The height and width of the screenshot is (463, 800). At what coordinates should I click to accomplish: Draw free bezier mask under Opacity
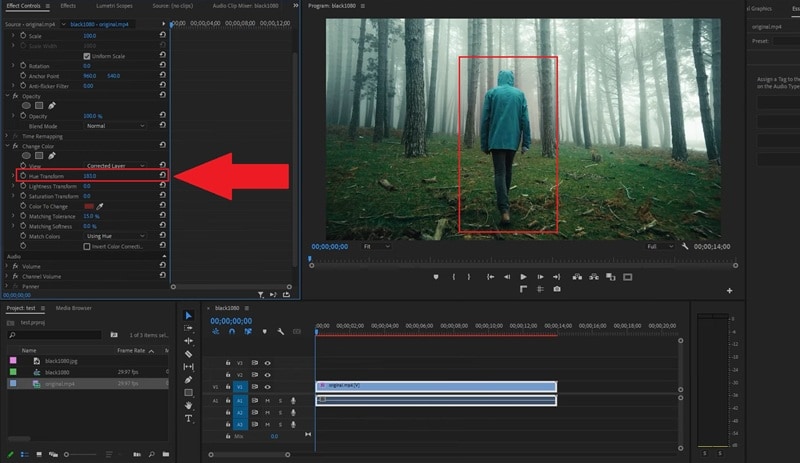click(x=52, y=106)
